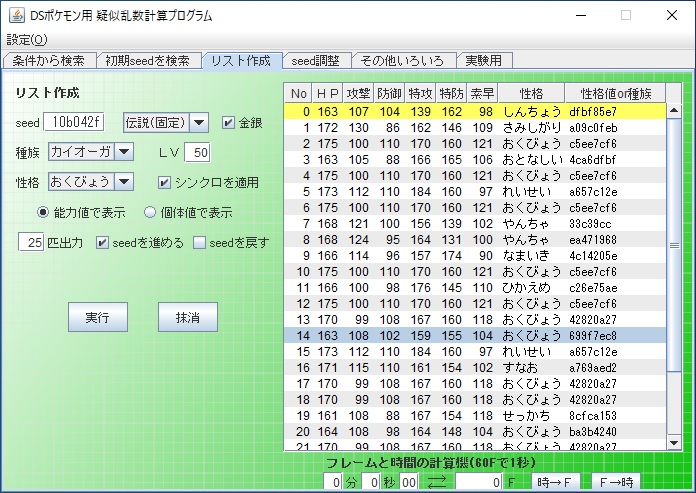The image size is (696, 493).
Task: Click the 性格値or種族 column header
Action: (615, 94)
